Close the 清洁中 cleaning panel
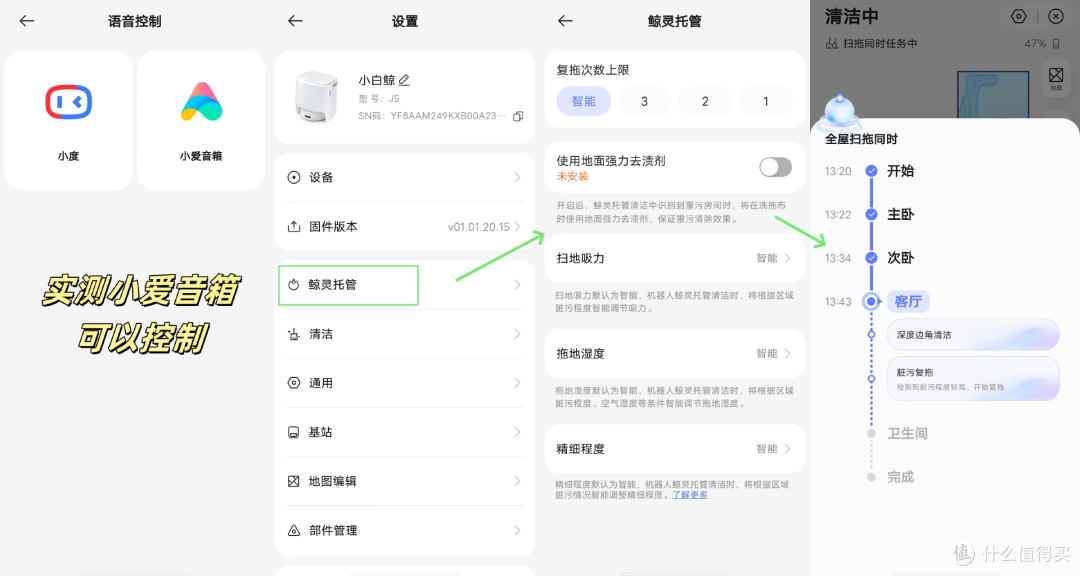The image size is (1080, 576). point(1055,17)
